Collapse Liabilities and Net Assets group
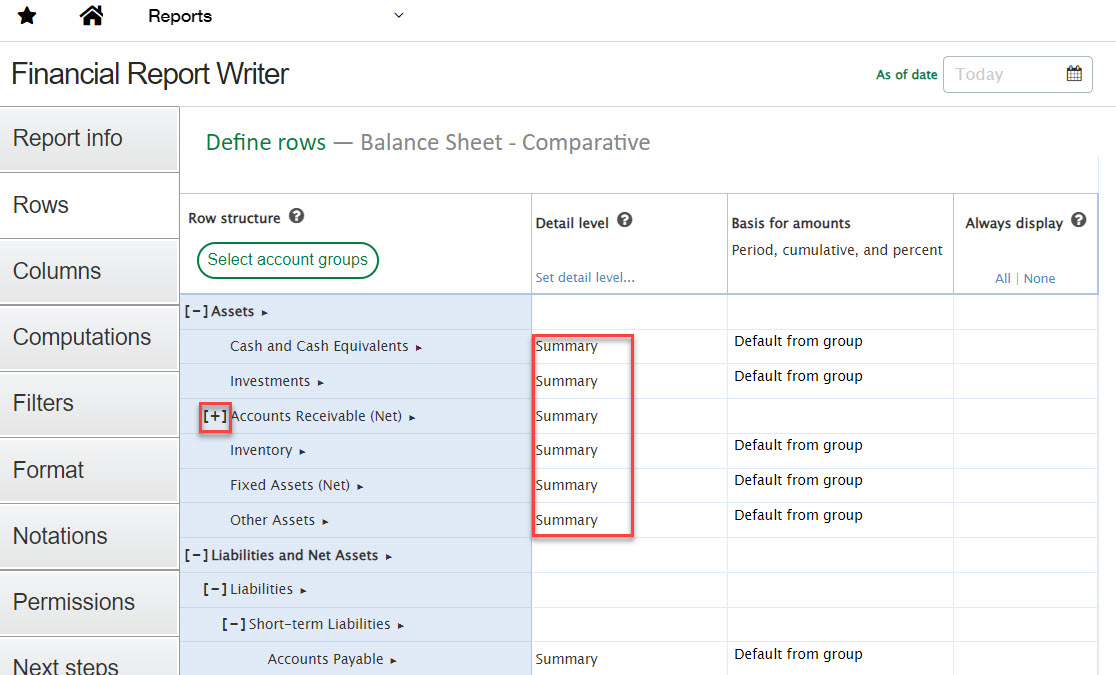The image size is (1116, 675). (196, 555)
